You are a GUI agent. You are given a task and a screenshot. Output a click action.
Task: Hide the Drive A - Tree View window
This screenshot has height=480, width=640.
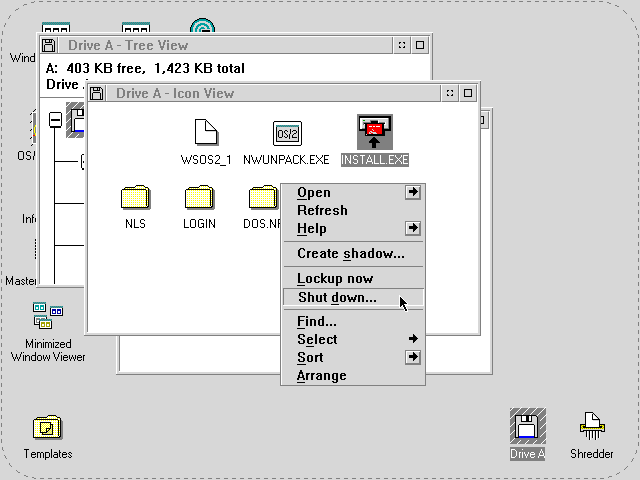coord(402,45)
